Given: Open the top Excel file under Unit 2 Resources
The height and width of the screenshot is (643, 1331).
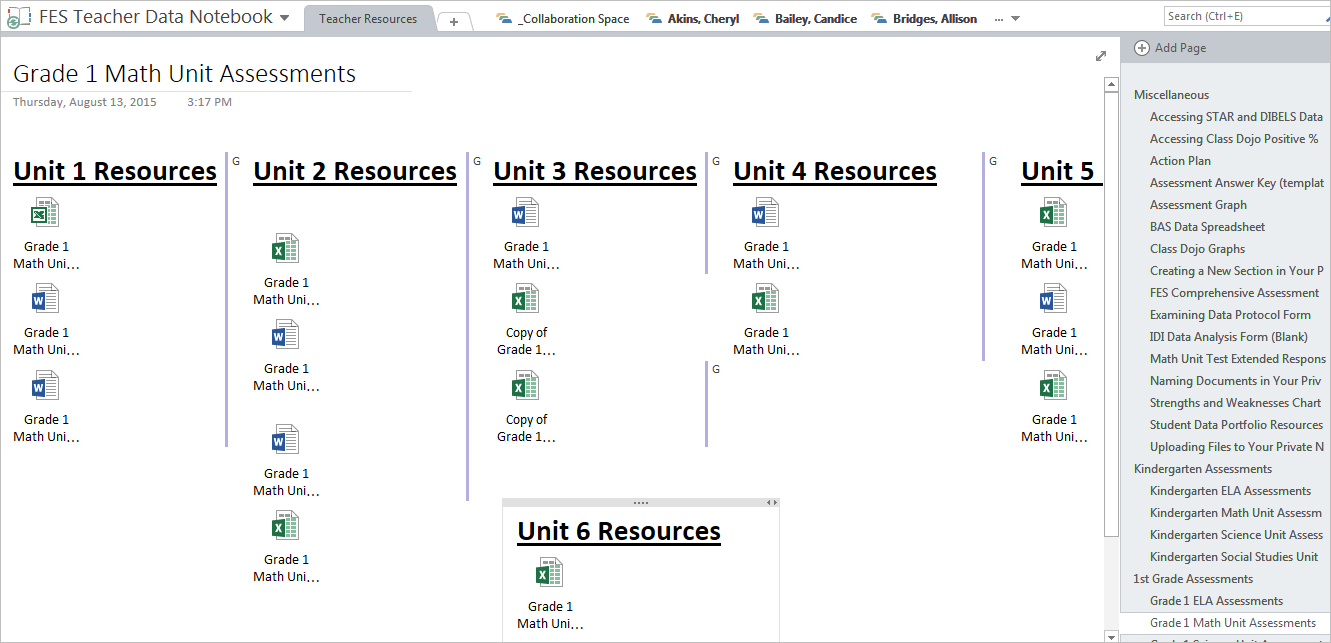Looking at the screenshot, I should 285,249.
